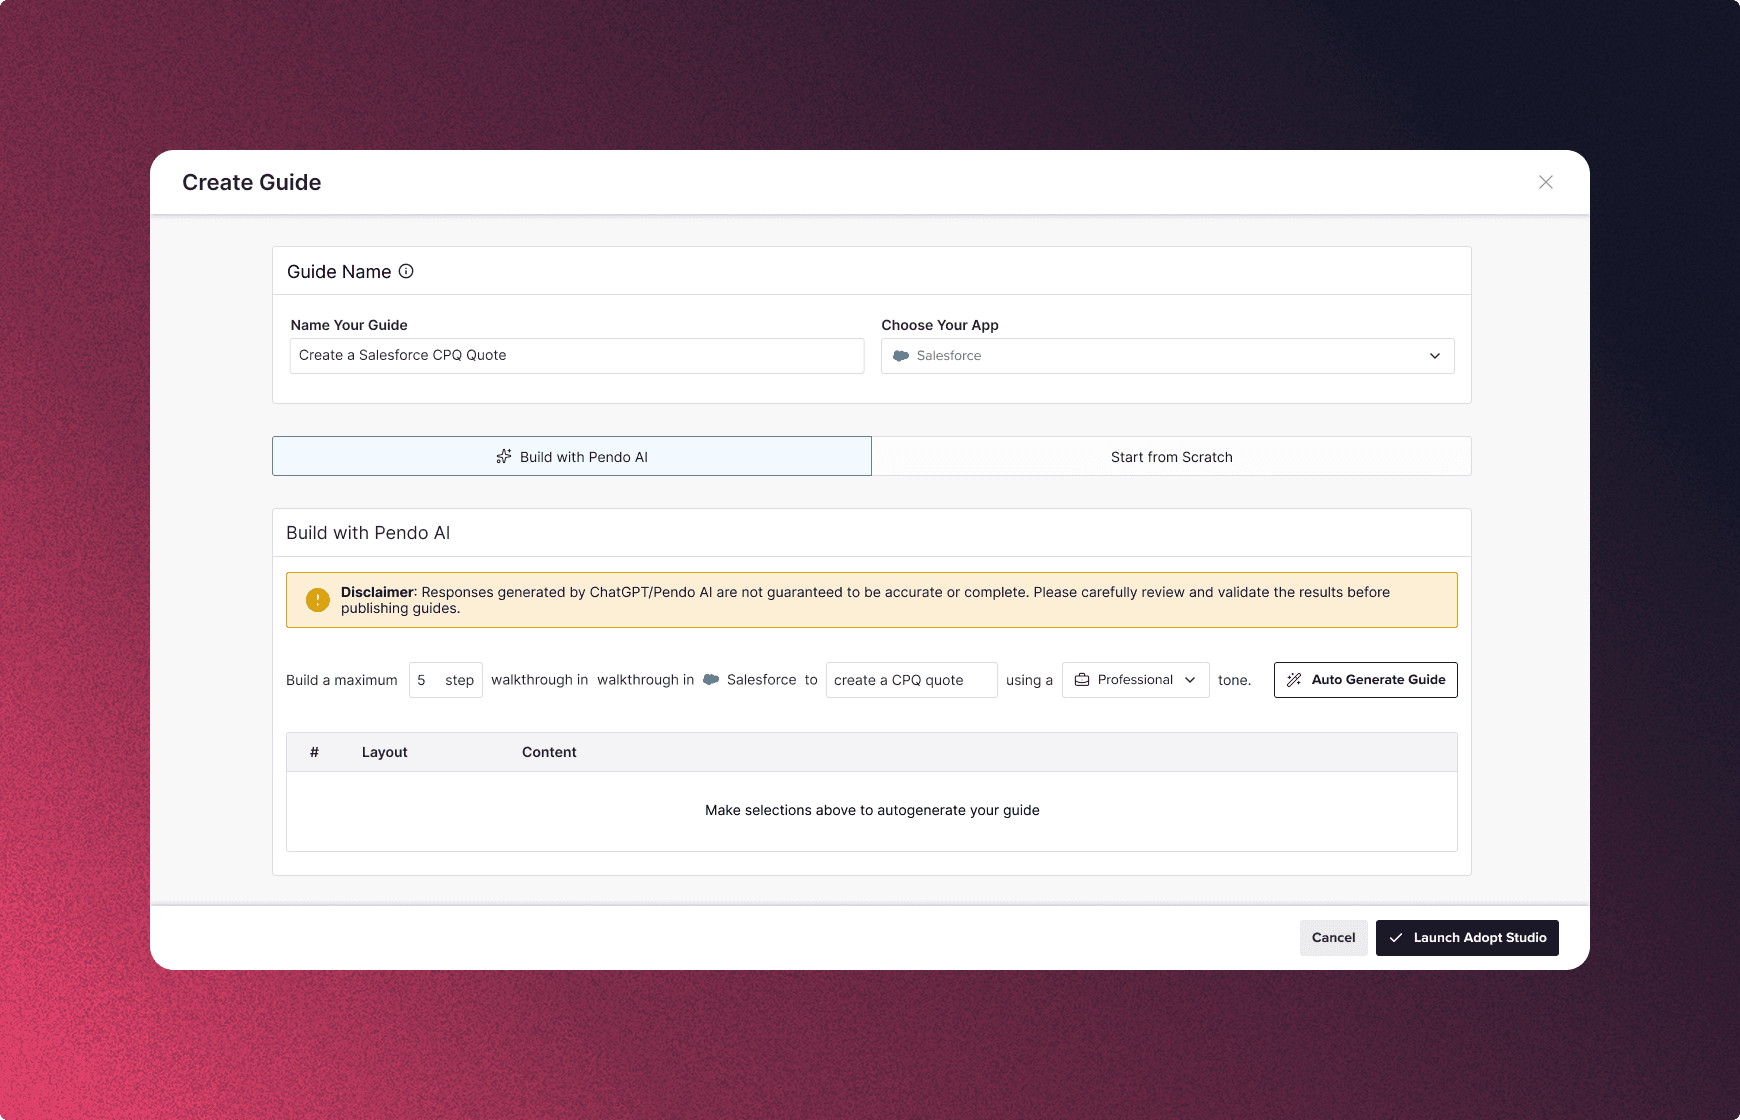This screenshot has width=1740, height=1120.
Task: Click the magic wand icon on Auto Generate
Action: [x=1294, y=680]
